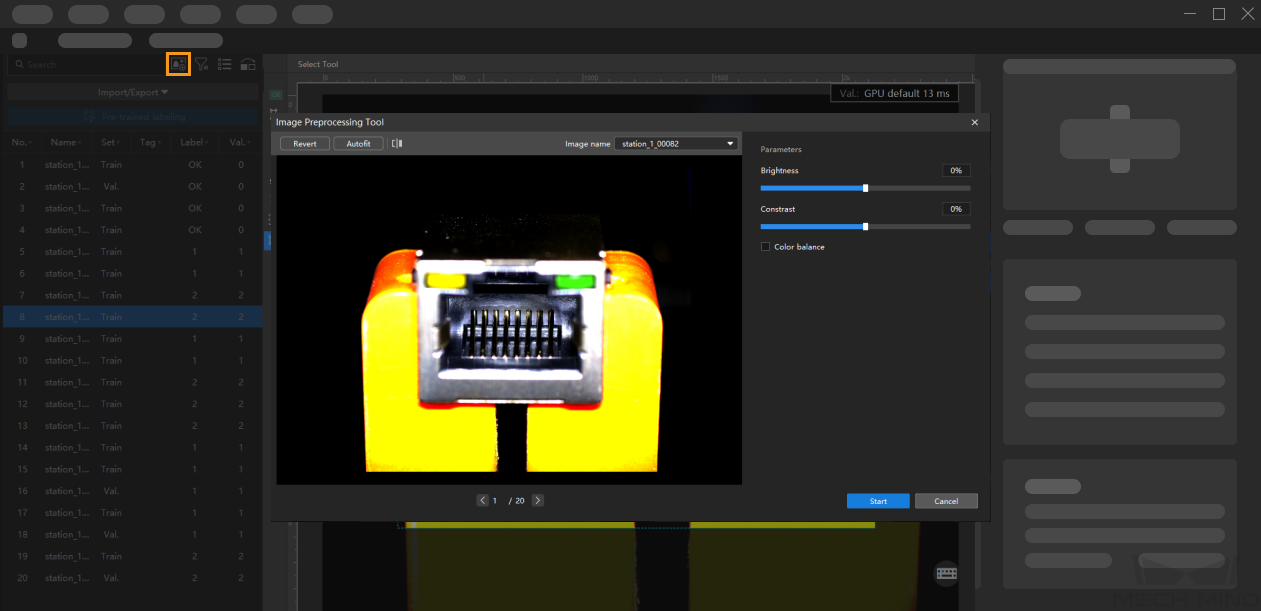The image size is (1261, 611).
Task: Toggle the before/after comparison icon
Action: pyautogui.click(x=397, y=144)
